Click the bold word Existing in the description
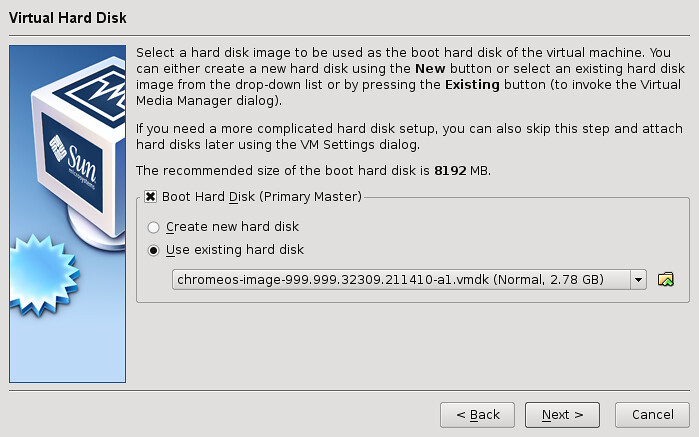 (x=472, y=85)
